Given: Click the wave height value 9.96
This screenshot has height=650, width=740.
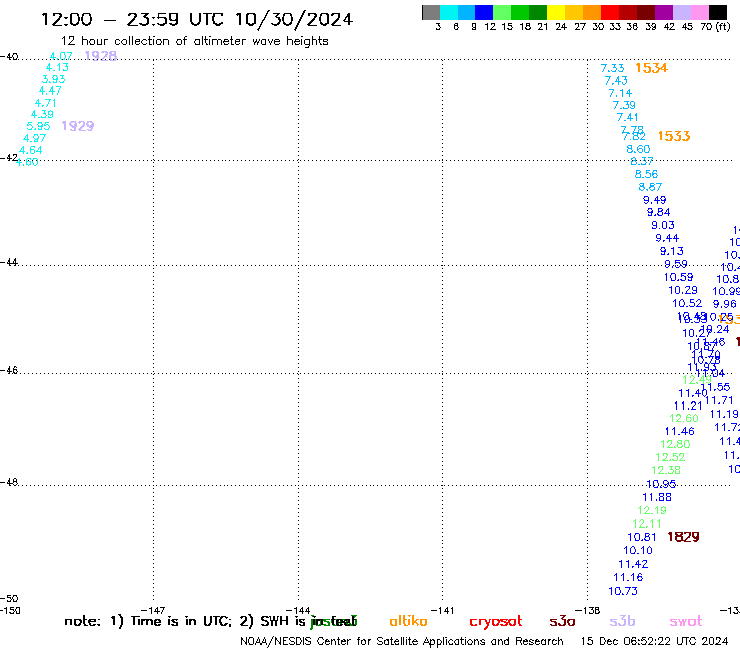Looking at the screenshot, I should pos(725,304).
